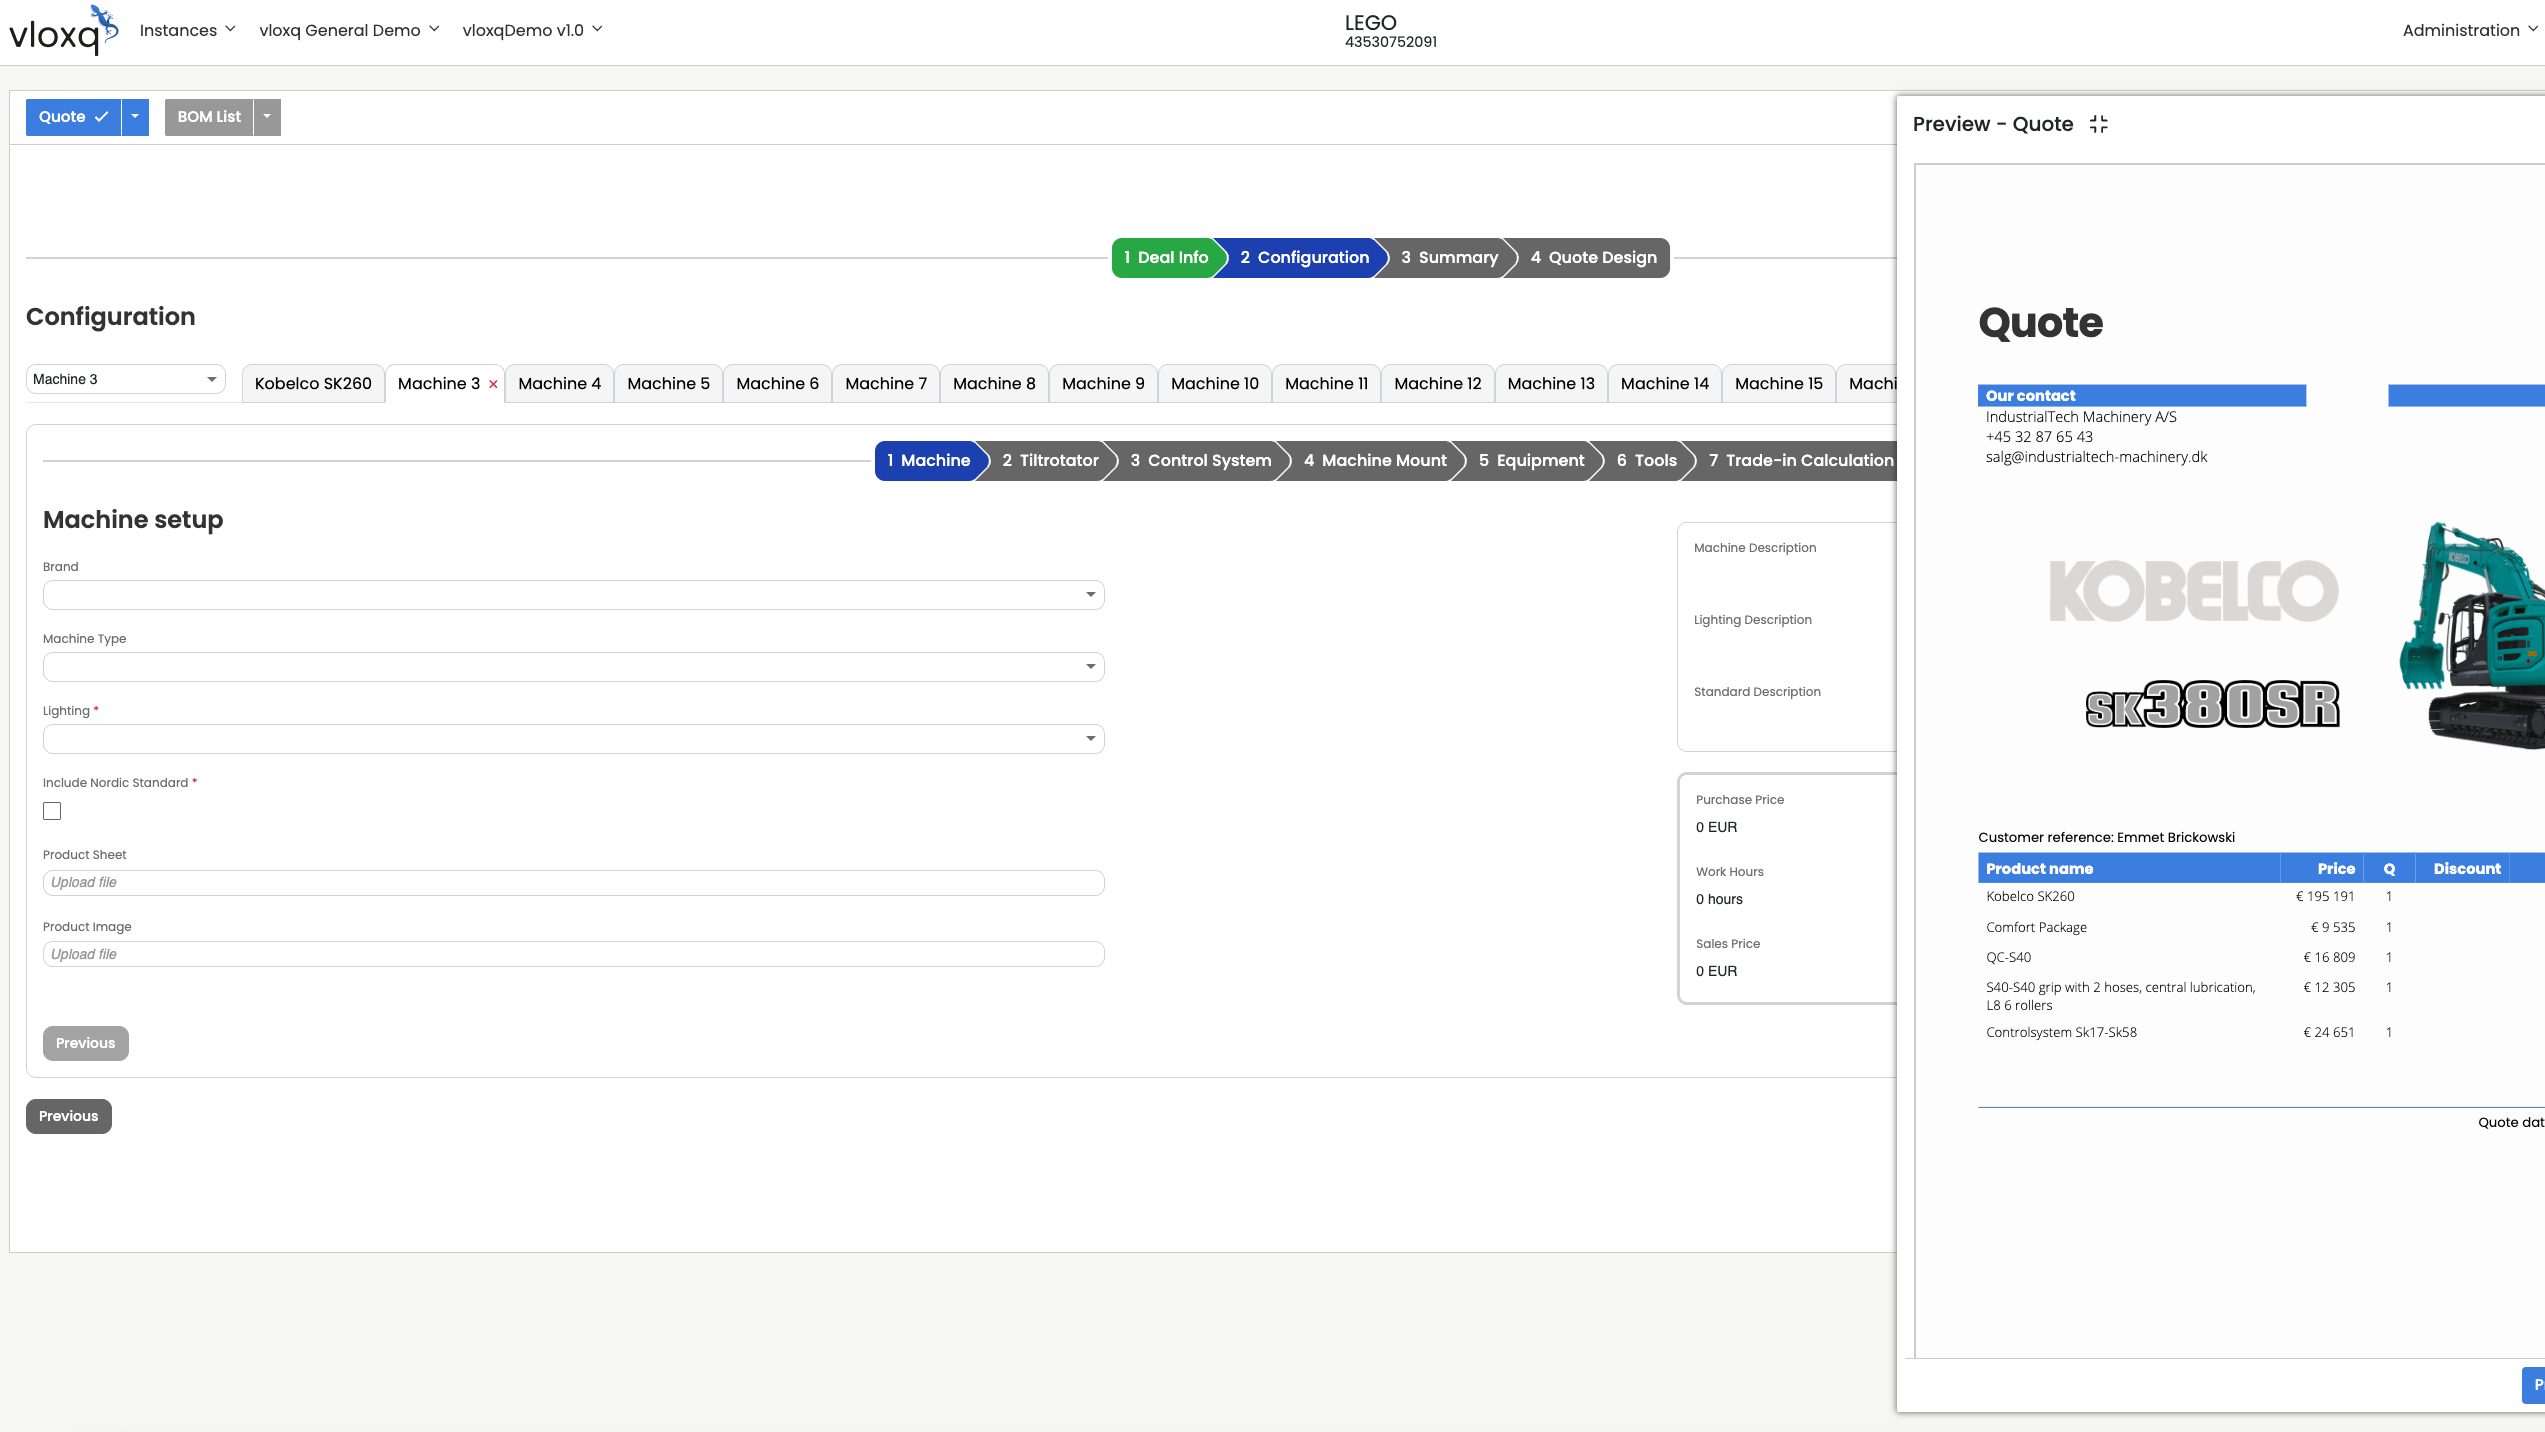Open the Machine 3 selector combo box
The height and width of the screenshot is (1432, 2545).
[x=125, y=379]
